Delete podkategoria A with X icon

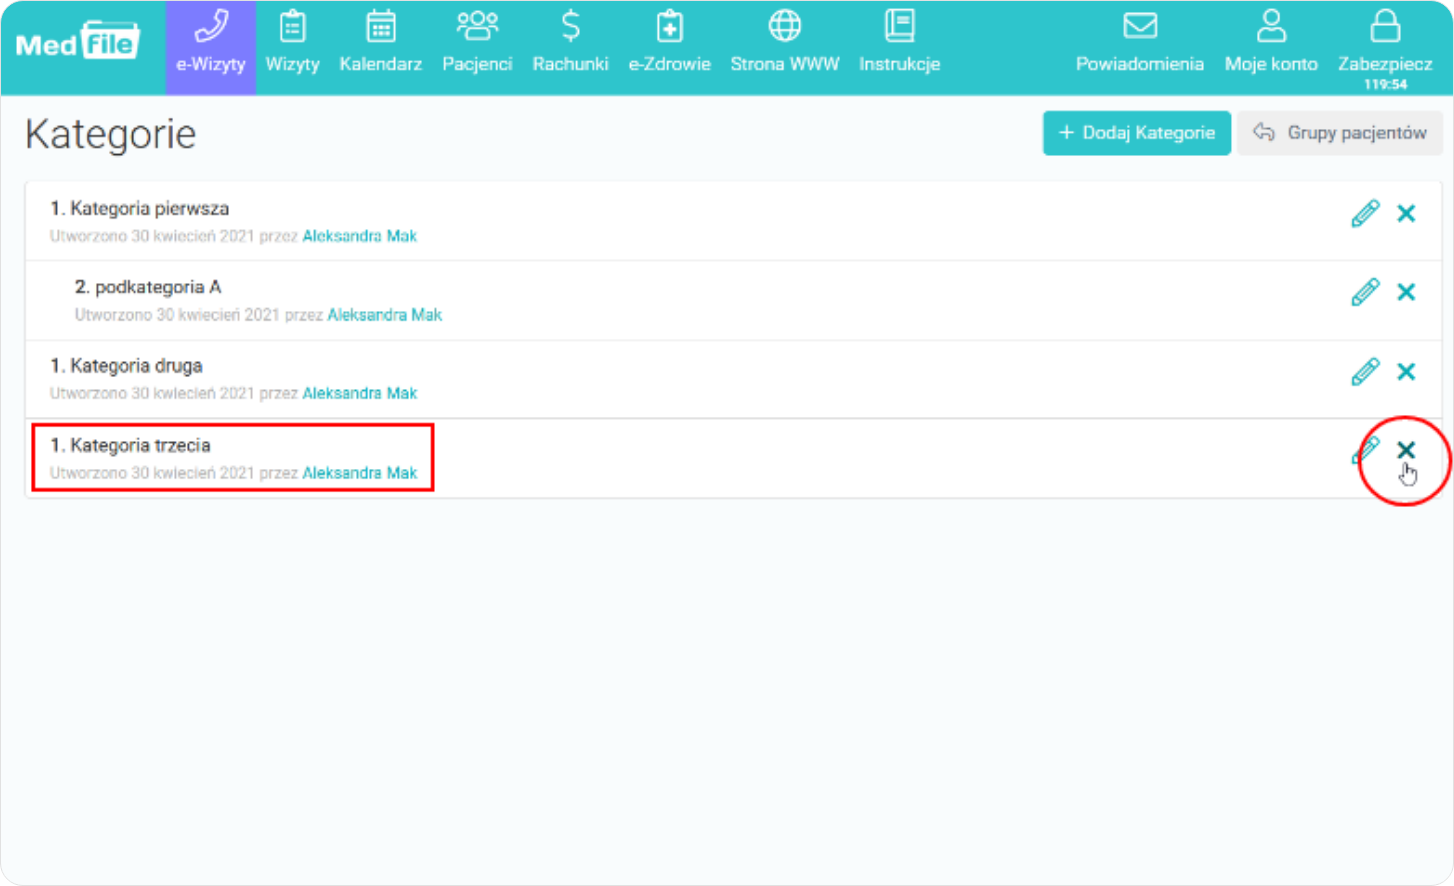click(x=1406, y=292)
